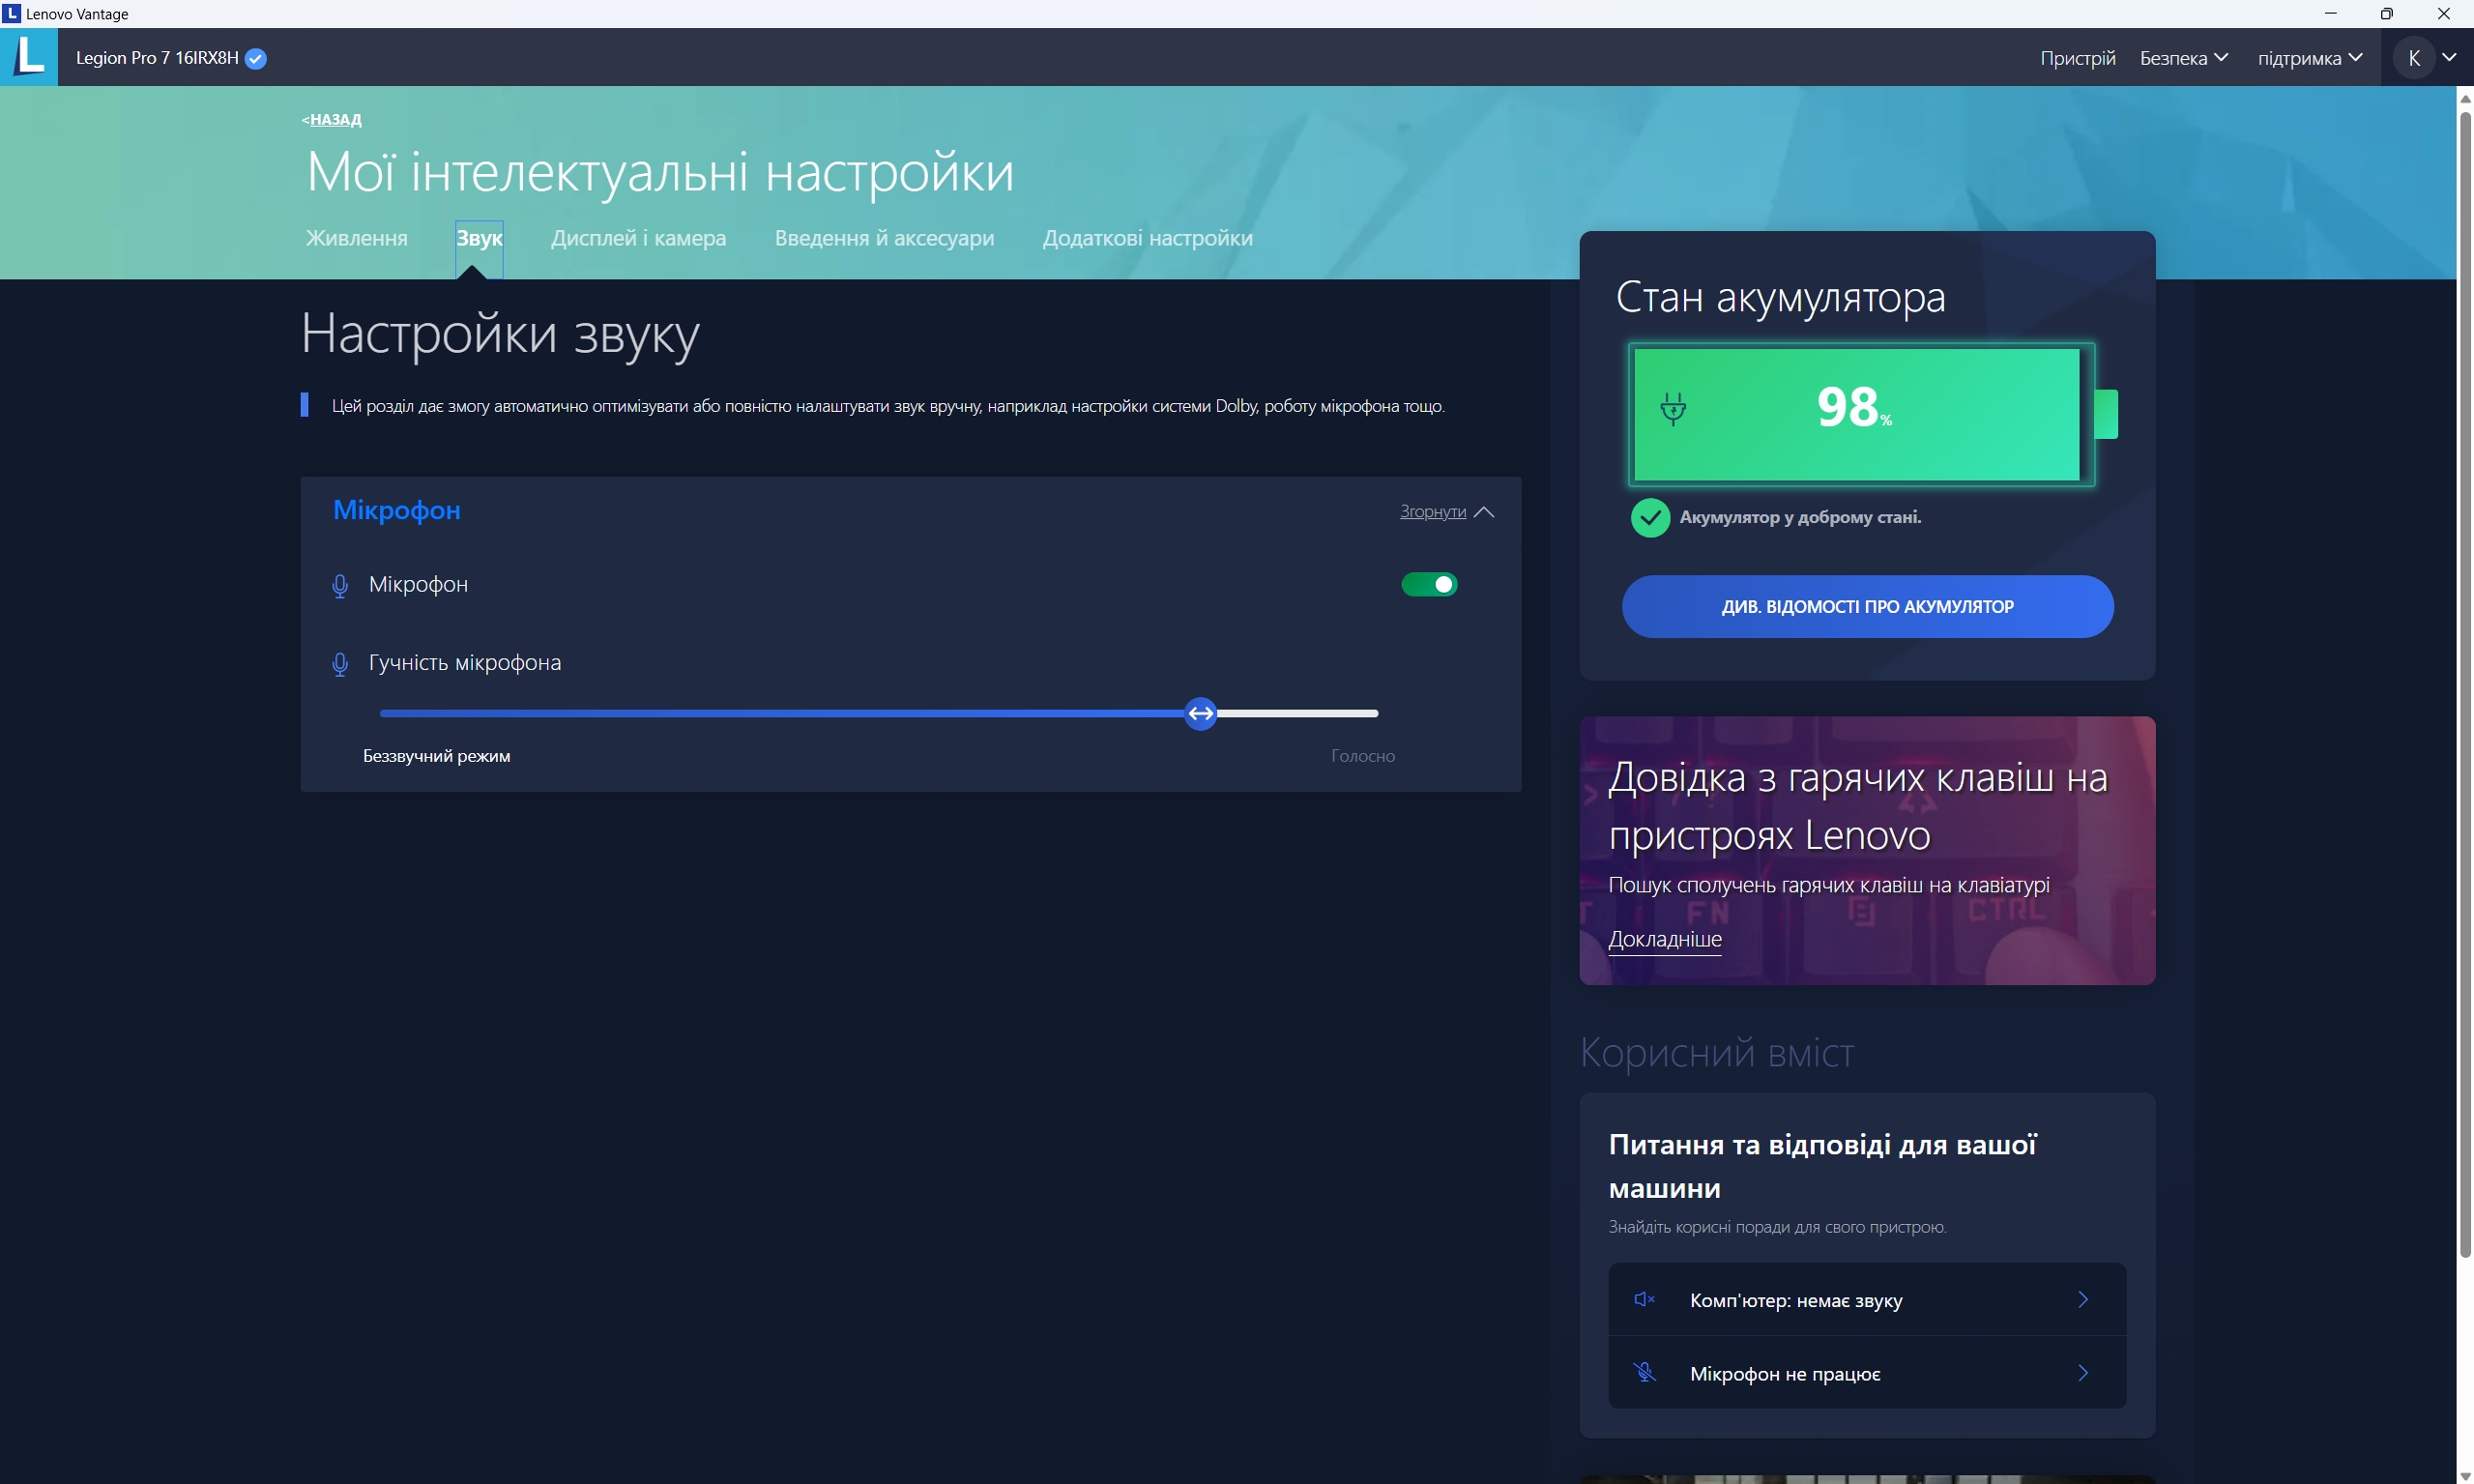Click the ДИВ. ВІДОМОСТІ ПРО АКУМУЛЯТОР button

(1867, 606)
